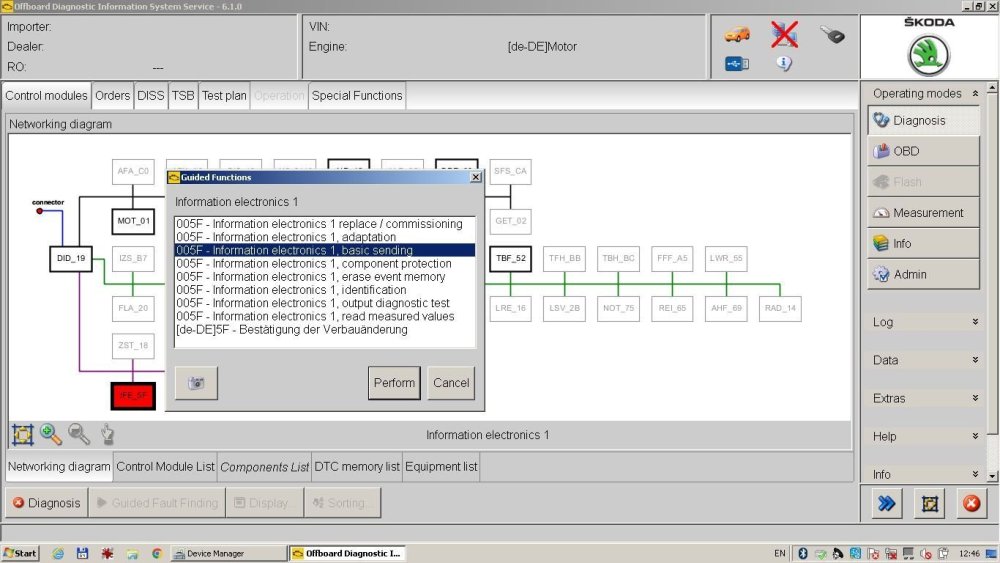The width and height of the screenshot is (1000, 563).
Task: Select 'read measured values' list entry
Action: click(325, 316)
